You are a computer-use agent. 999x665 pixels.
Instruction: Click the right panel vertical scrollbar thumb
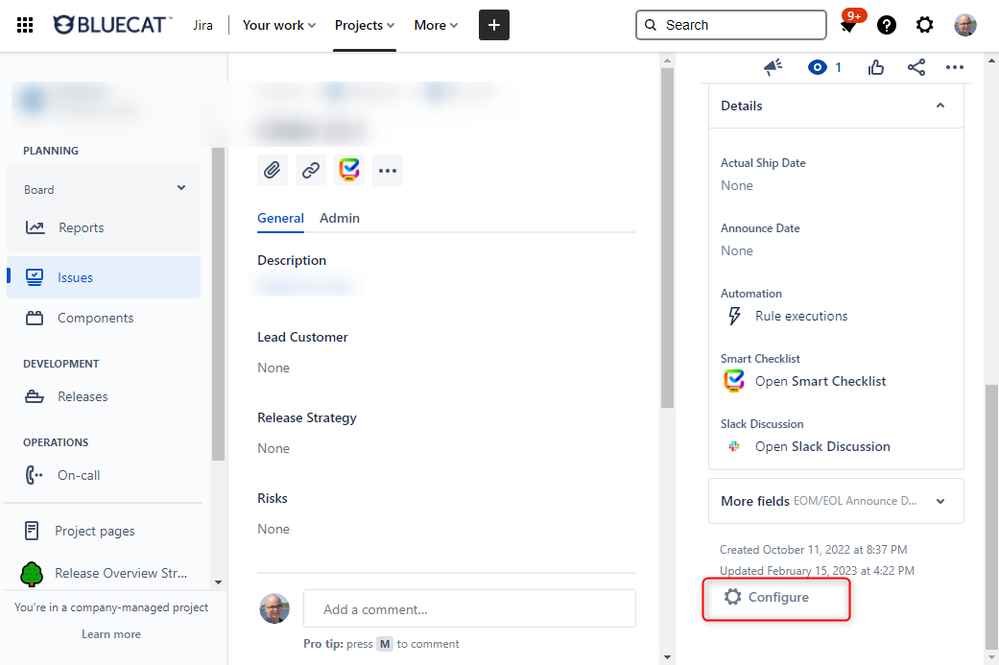pos(991,516)
